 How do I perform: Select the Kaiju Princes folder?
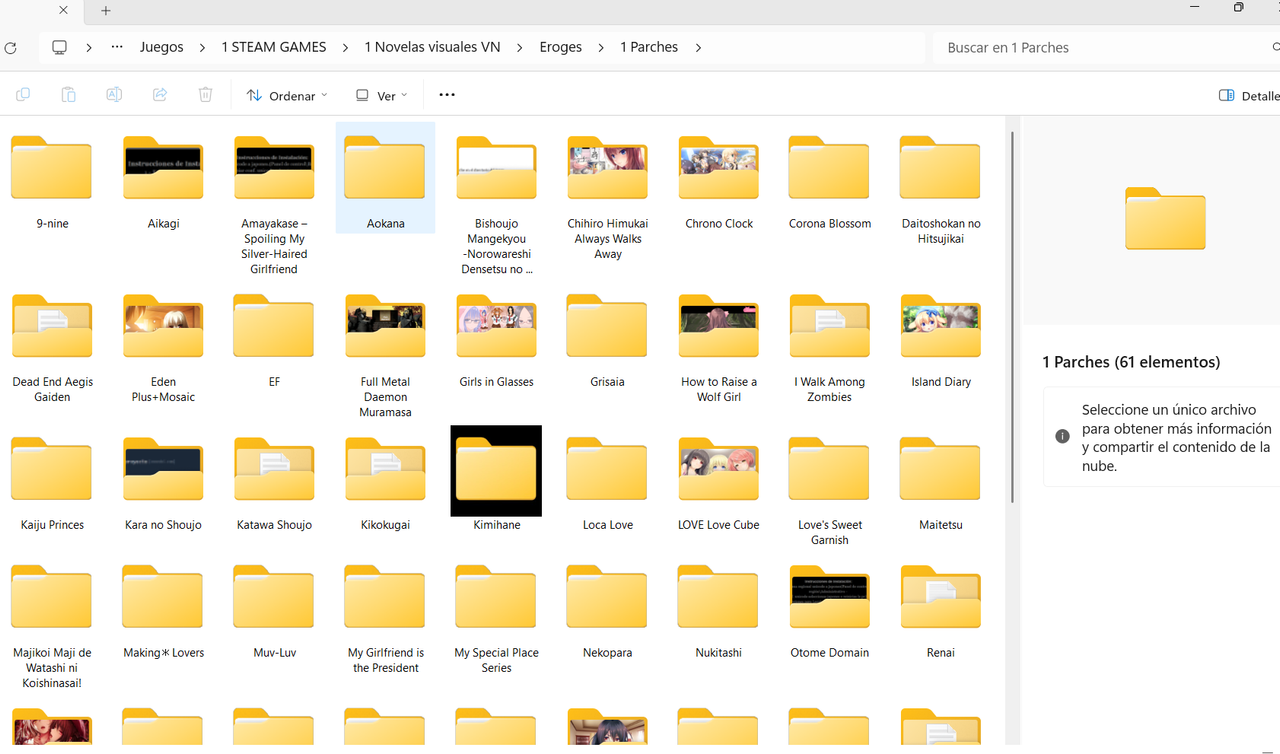(52, 484)
